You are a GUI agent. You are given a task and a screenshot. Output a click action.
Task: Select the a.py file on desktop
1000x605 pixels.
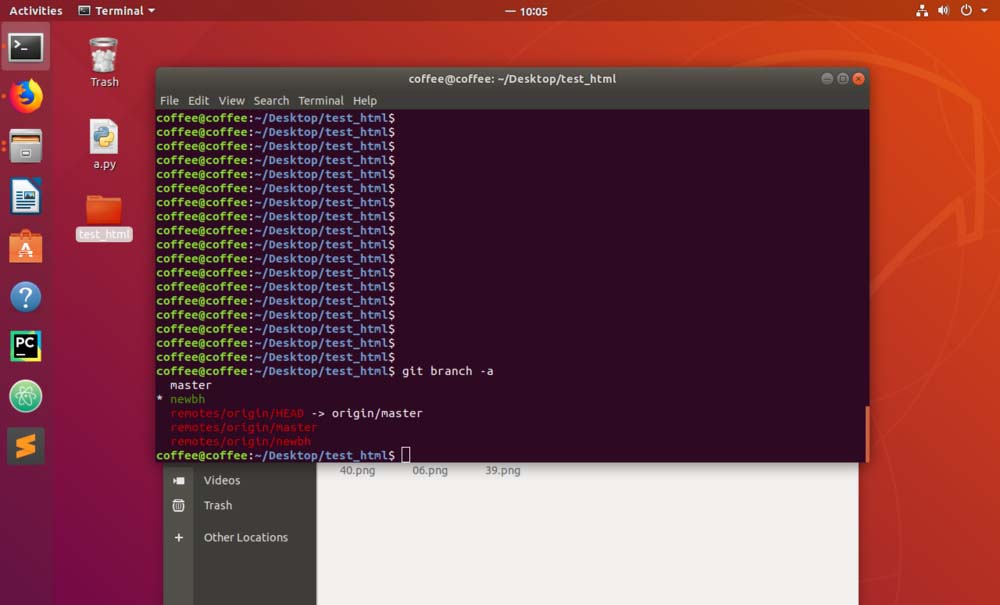(104, 145)
